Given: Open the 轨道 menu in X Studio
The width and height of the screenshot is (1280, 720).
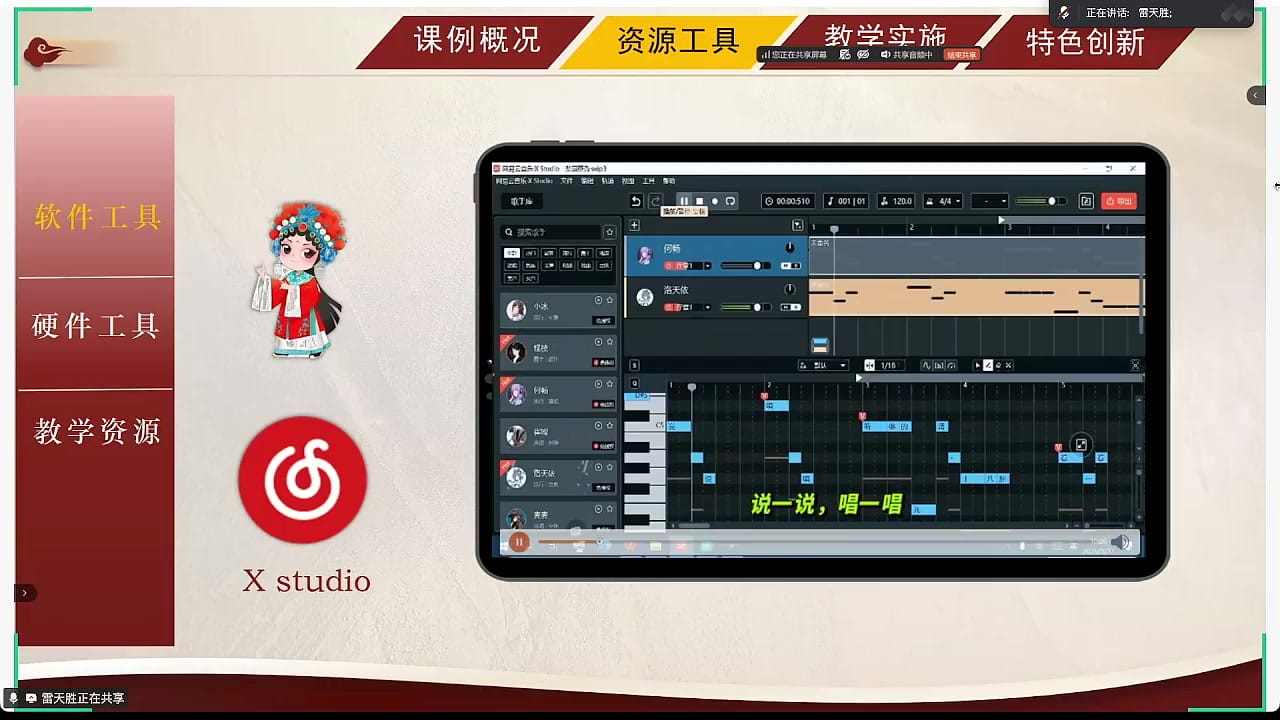Looking at the screenshot, I should (x=608, y=181).
